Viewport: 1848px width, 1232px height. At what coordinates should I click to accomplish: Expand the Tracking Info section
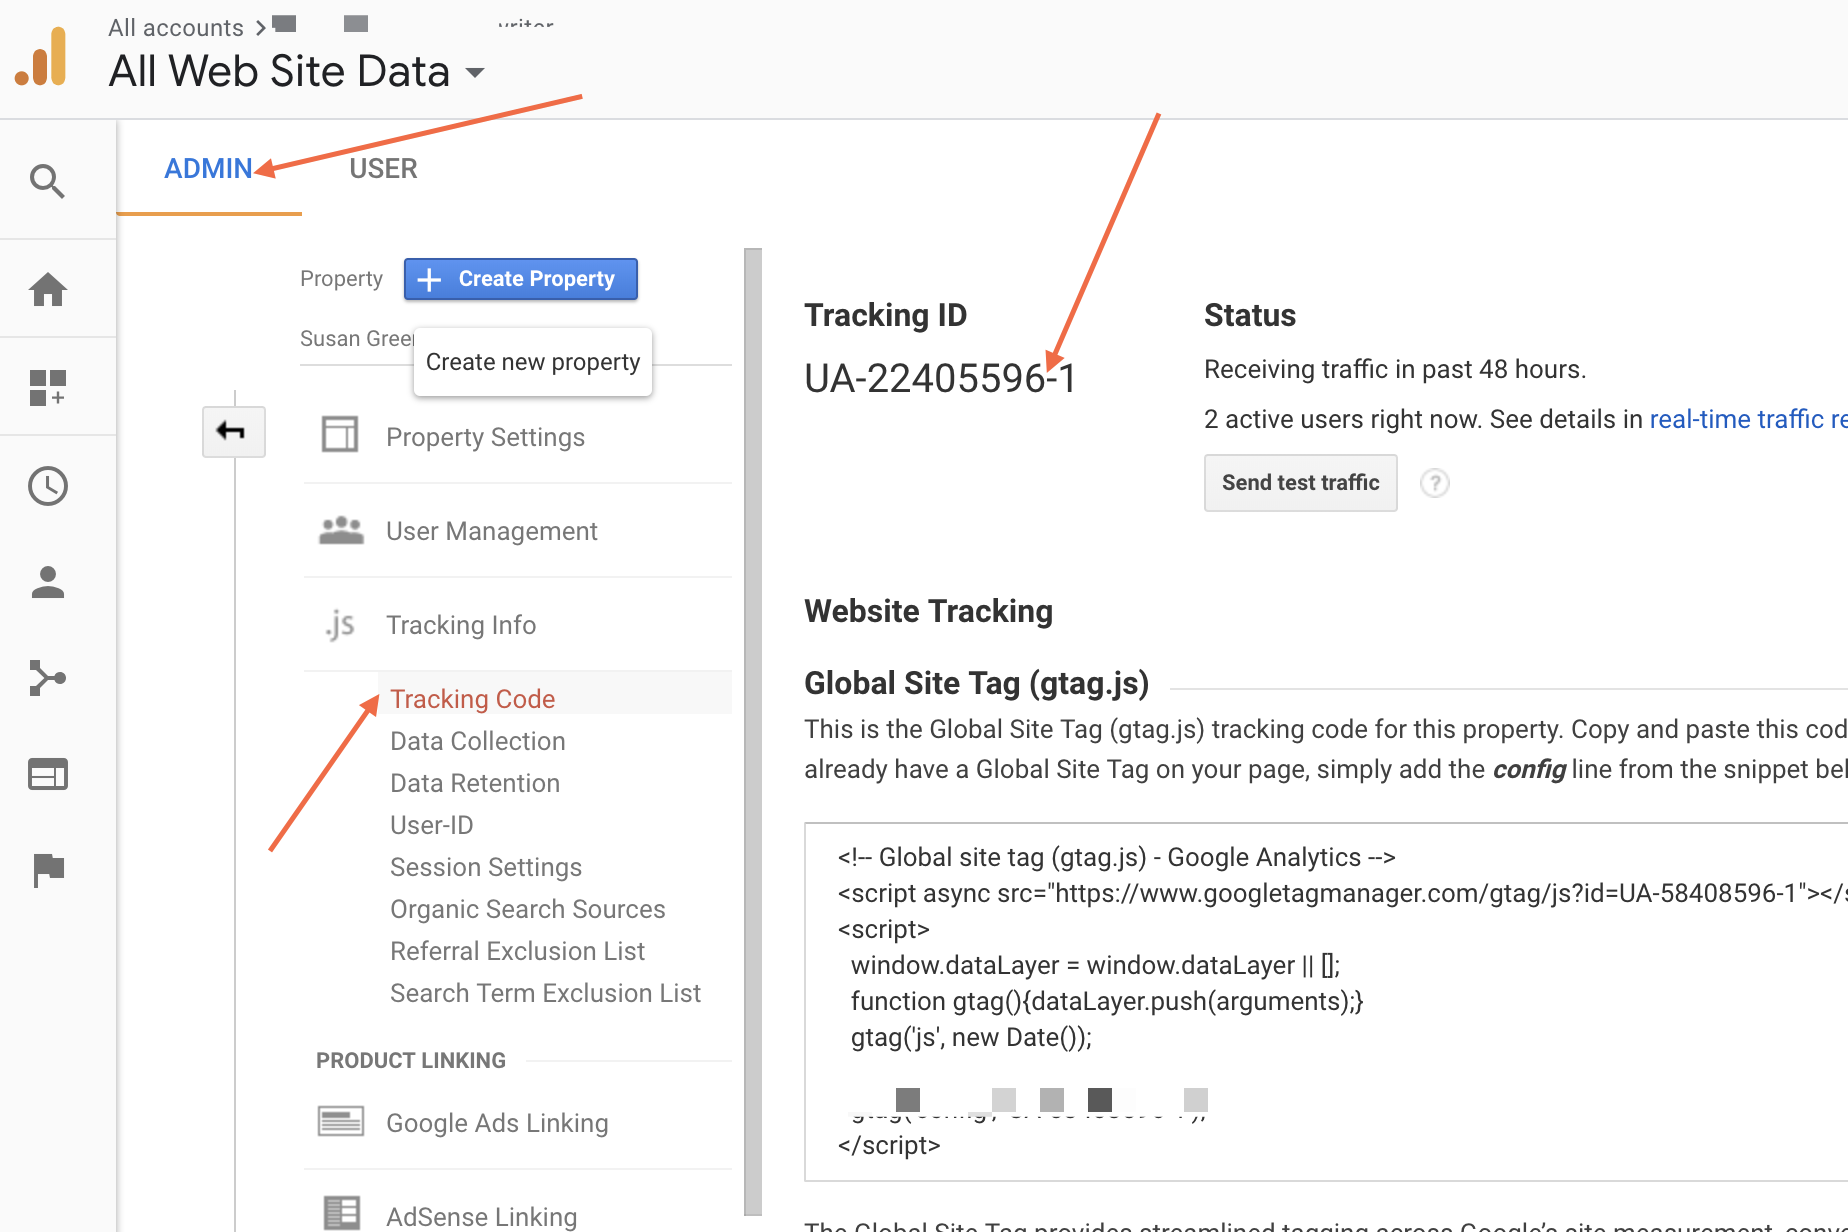coord(461,624)
